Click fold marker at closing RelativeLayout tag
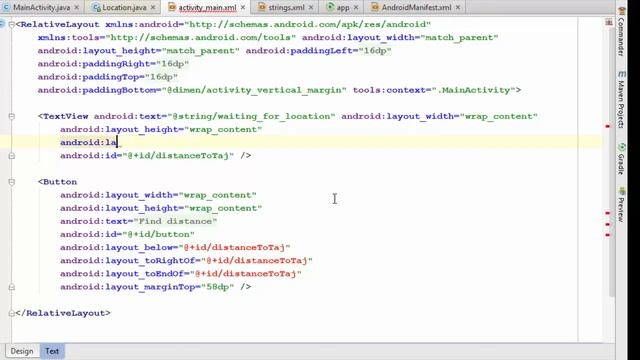 [11, 313]
